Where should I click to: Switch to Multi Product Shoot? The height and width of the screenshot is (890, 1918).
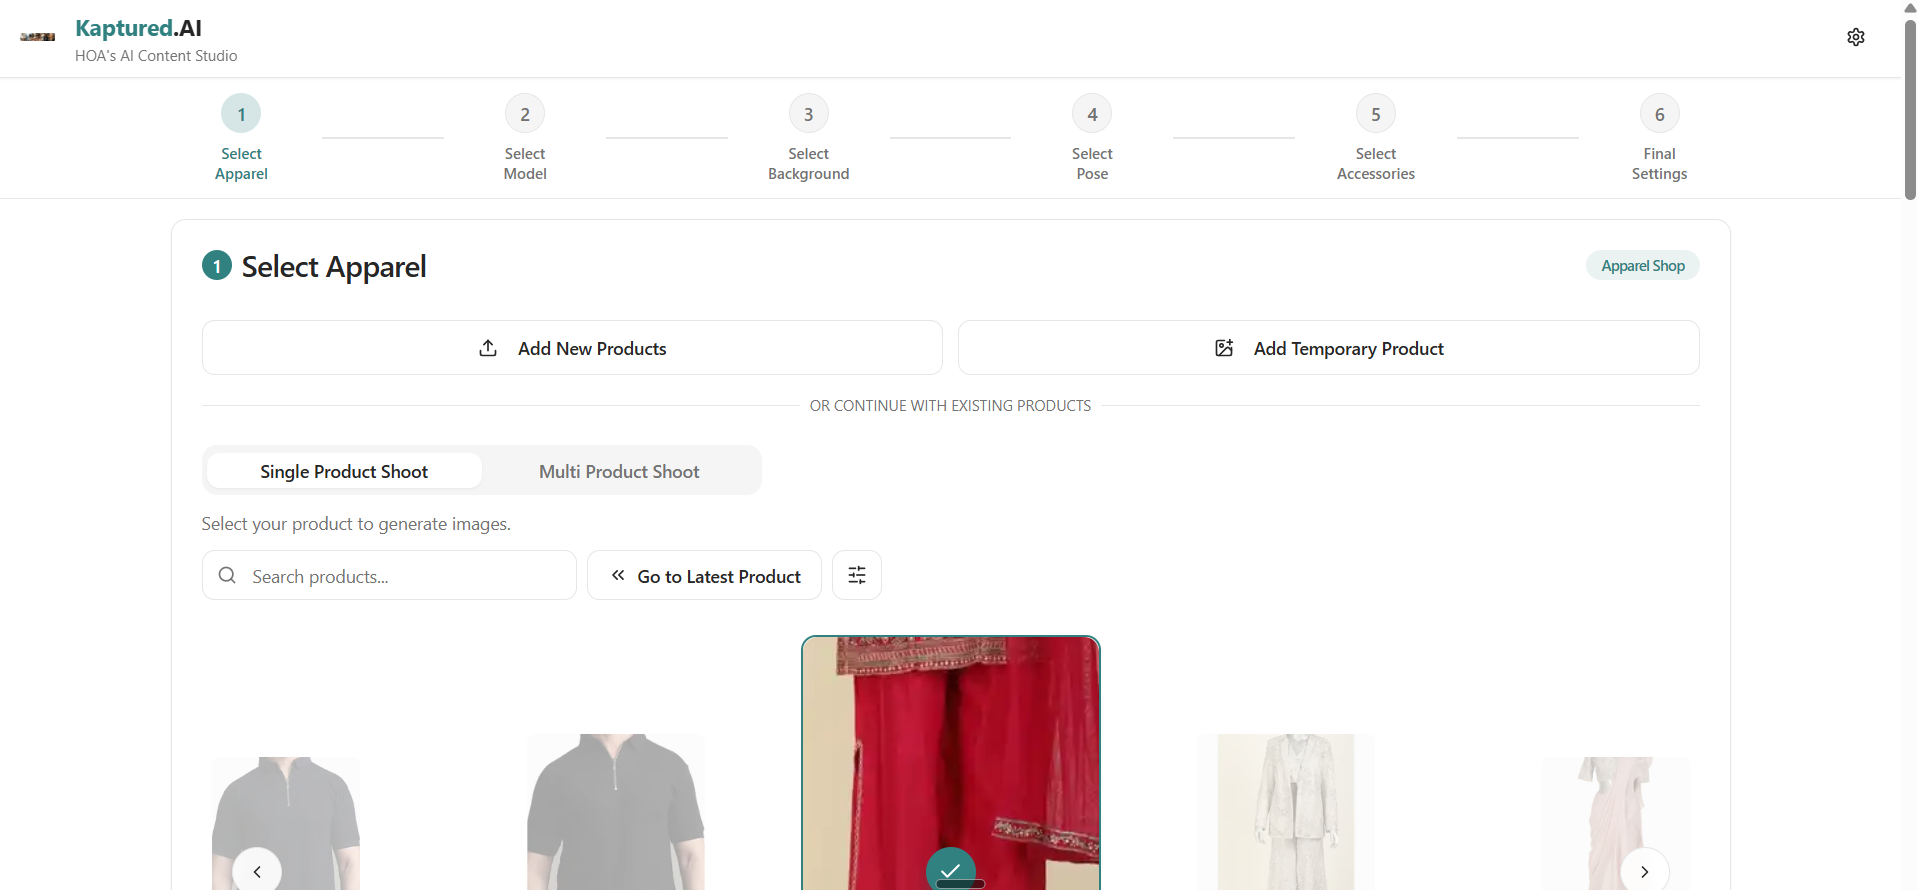tap(619, 471)
